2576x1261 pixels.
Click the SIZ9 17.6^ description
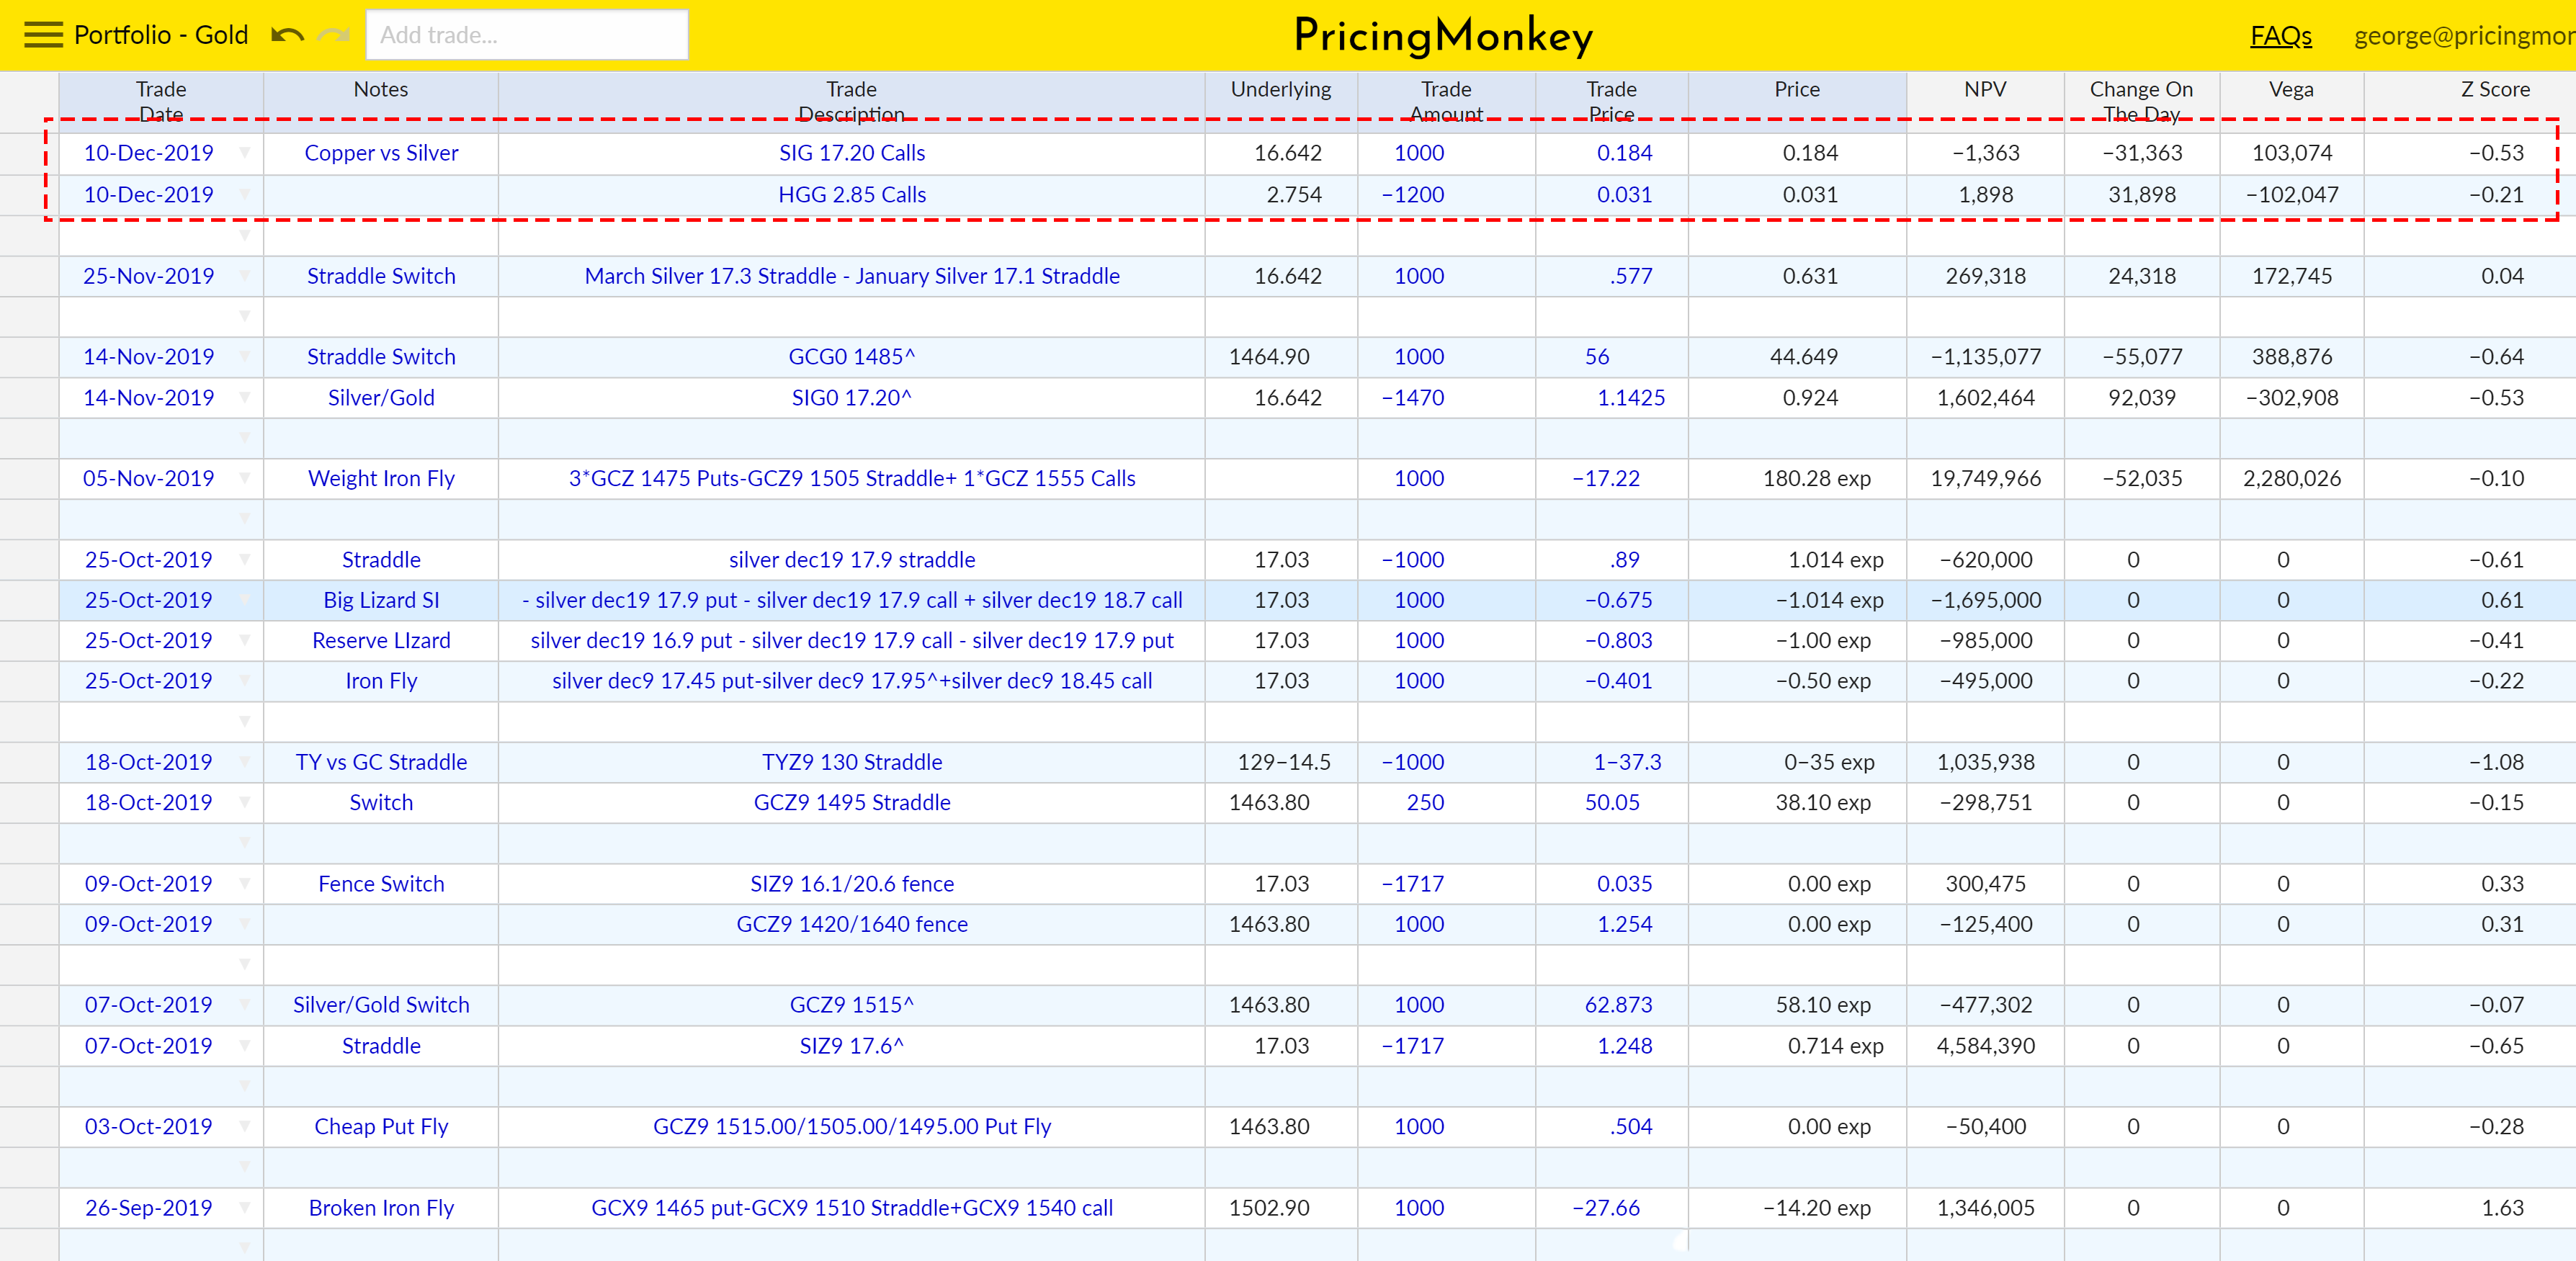point(852,1046)
